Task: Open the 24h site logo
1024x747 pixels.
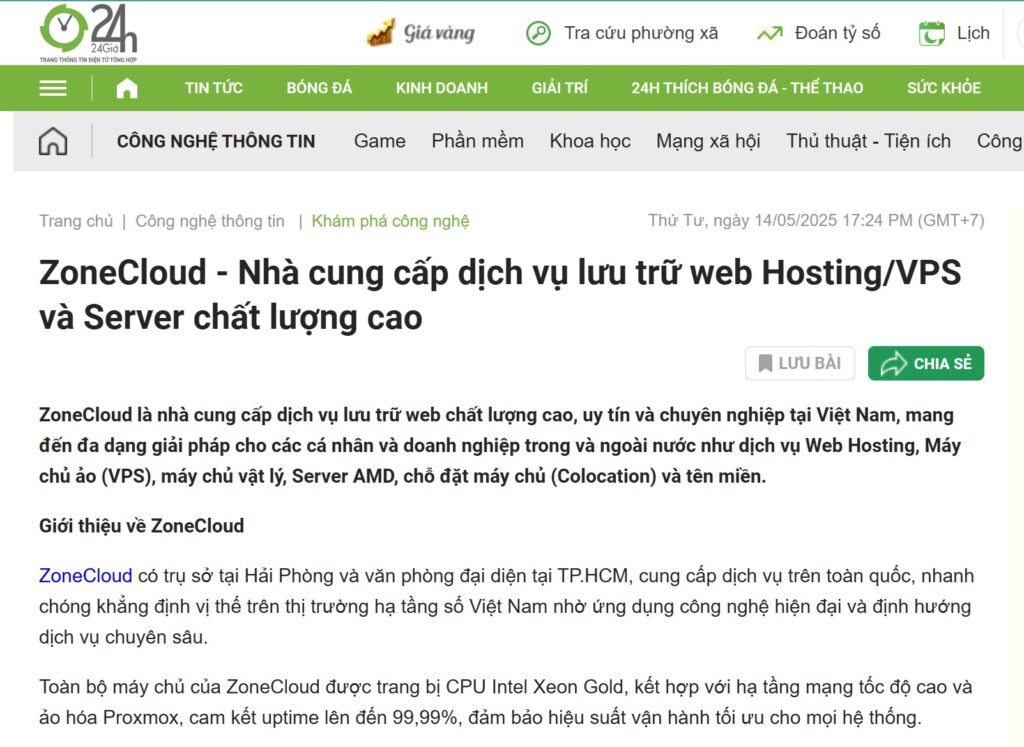Action: click(x=88, y=33)
